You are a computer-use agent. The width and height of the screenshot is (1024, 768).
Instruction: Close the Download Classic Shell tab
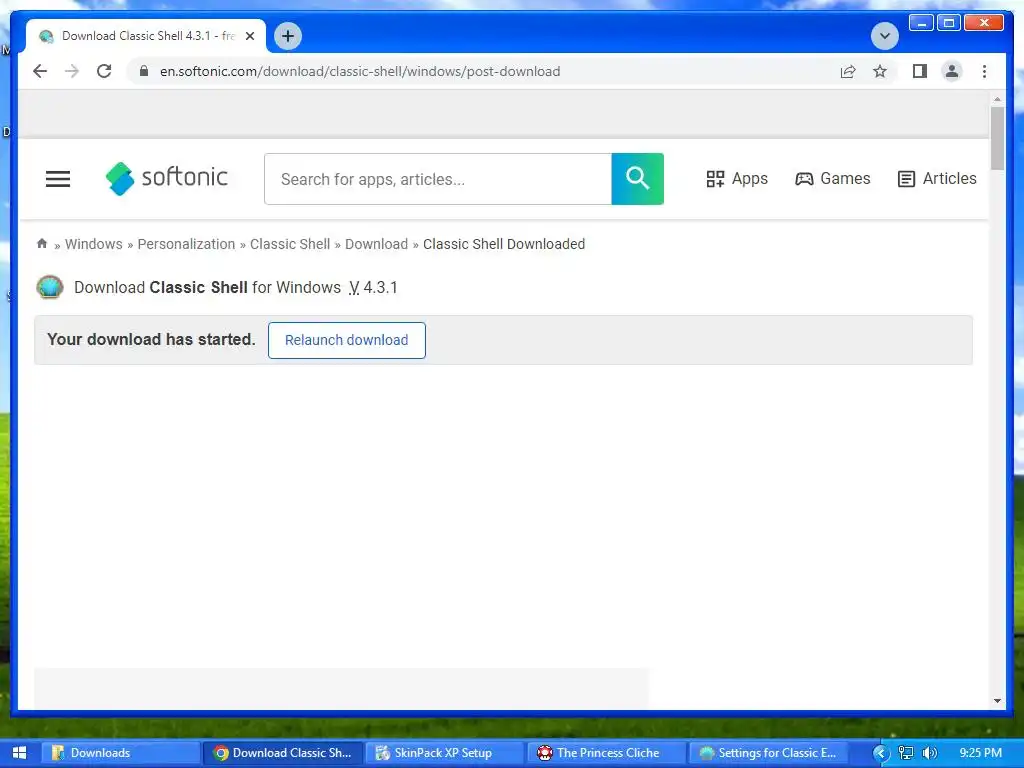tap(249, 36)
